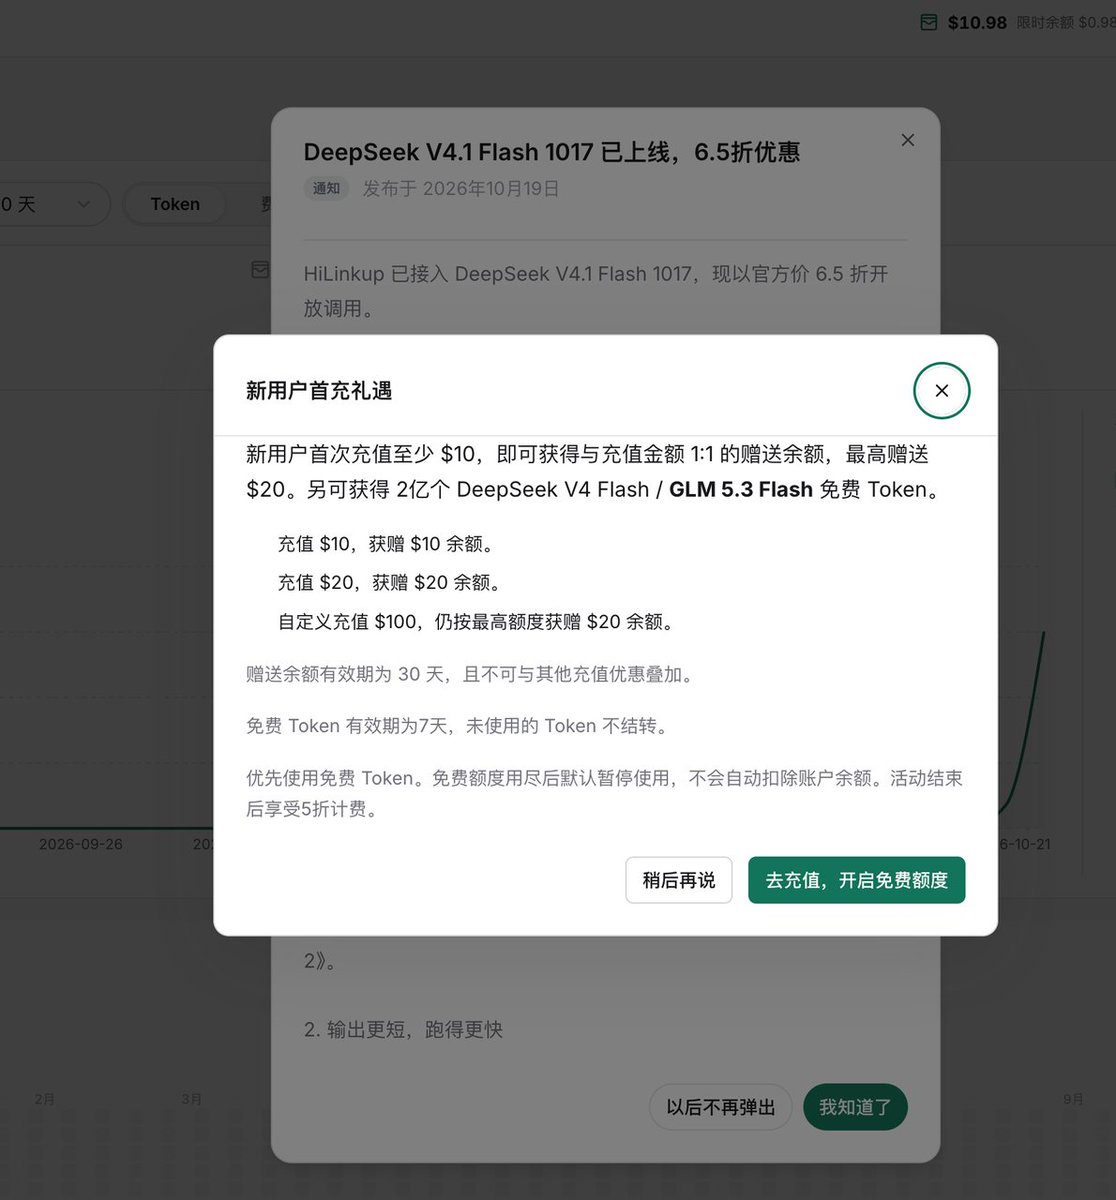Click 以后不再弹出 in the announcement dialog
This screenshot has height=1200, width=1116.
pos(721,1107)
